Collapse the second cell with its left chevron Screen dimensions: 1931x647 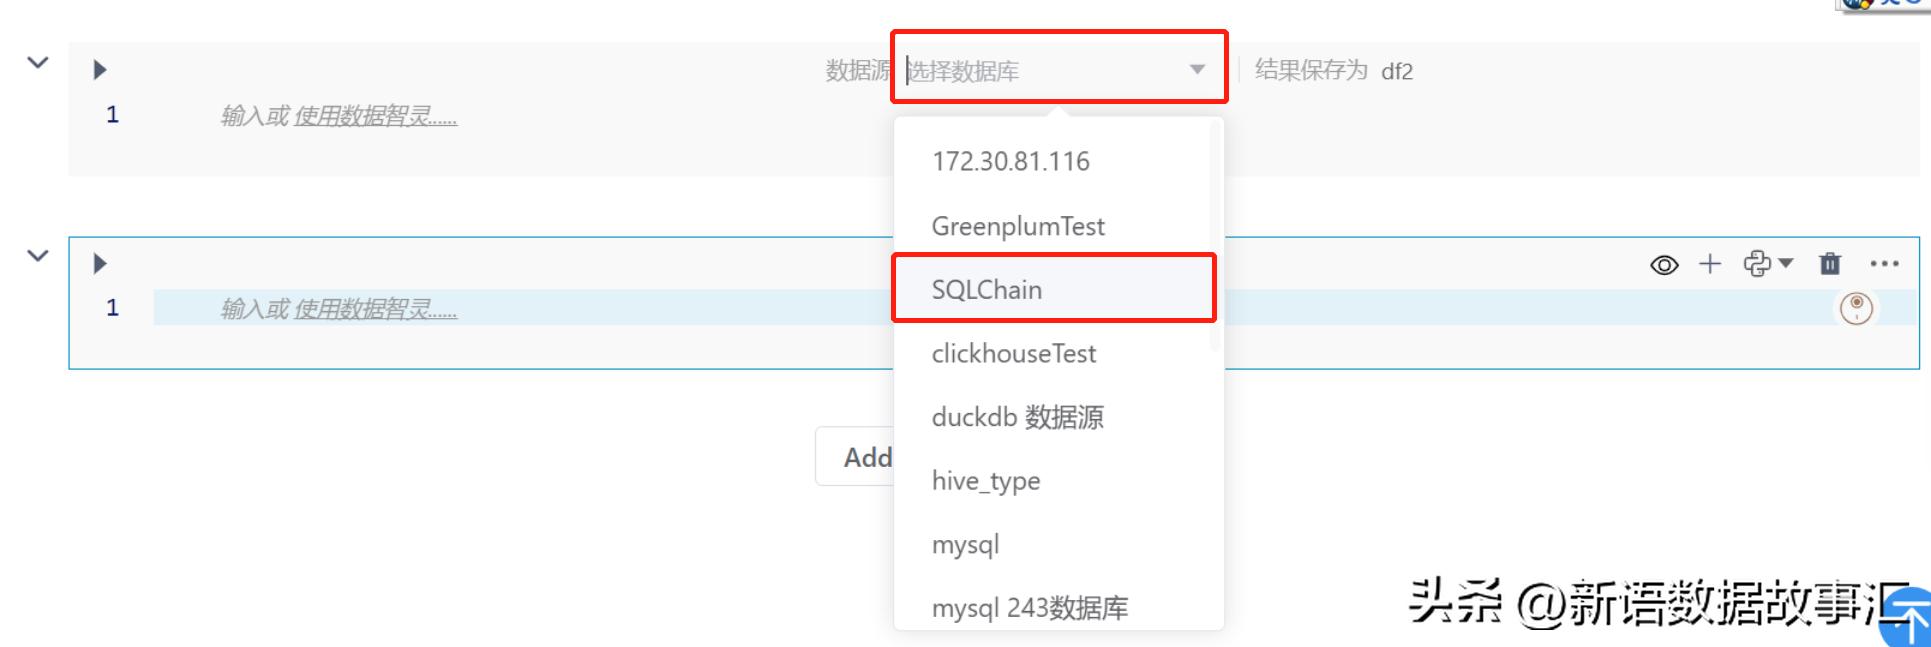38,256
